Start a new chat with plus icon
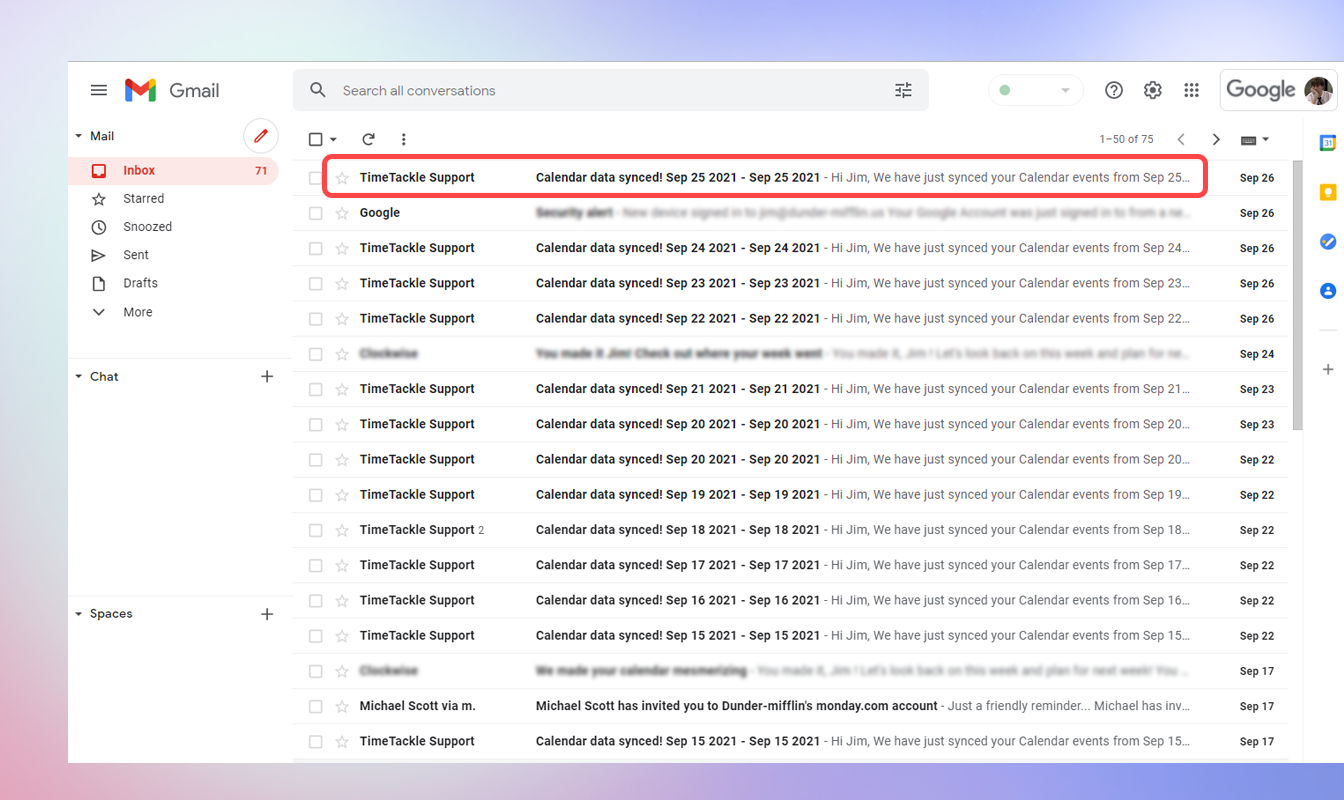1344x800 pixels. [267, 376]
